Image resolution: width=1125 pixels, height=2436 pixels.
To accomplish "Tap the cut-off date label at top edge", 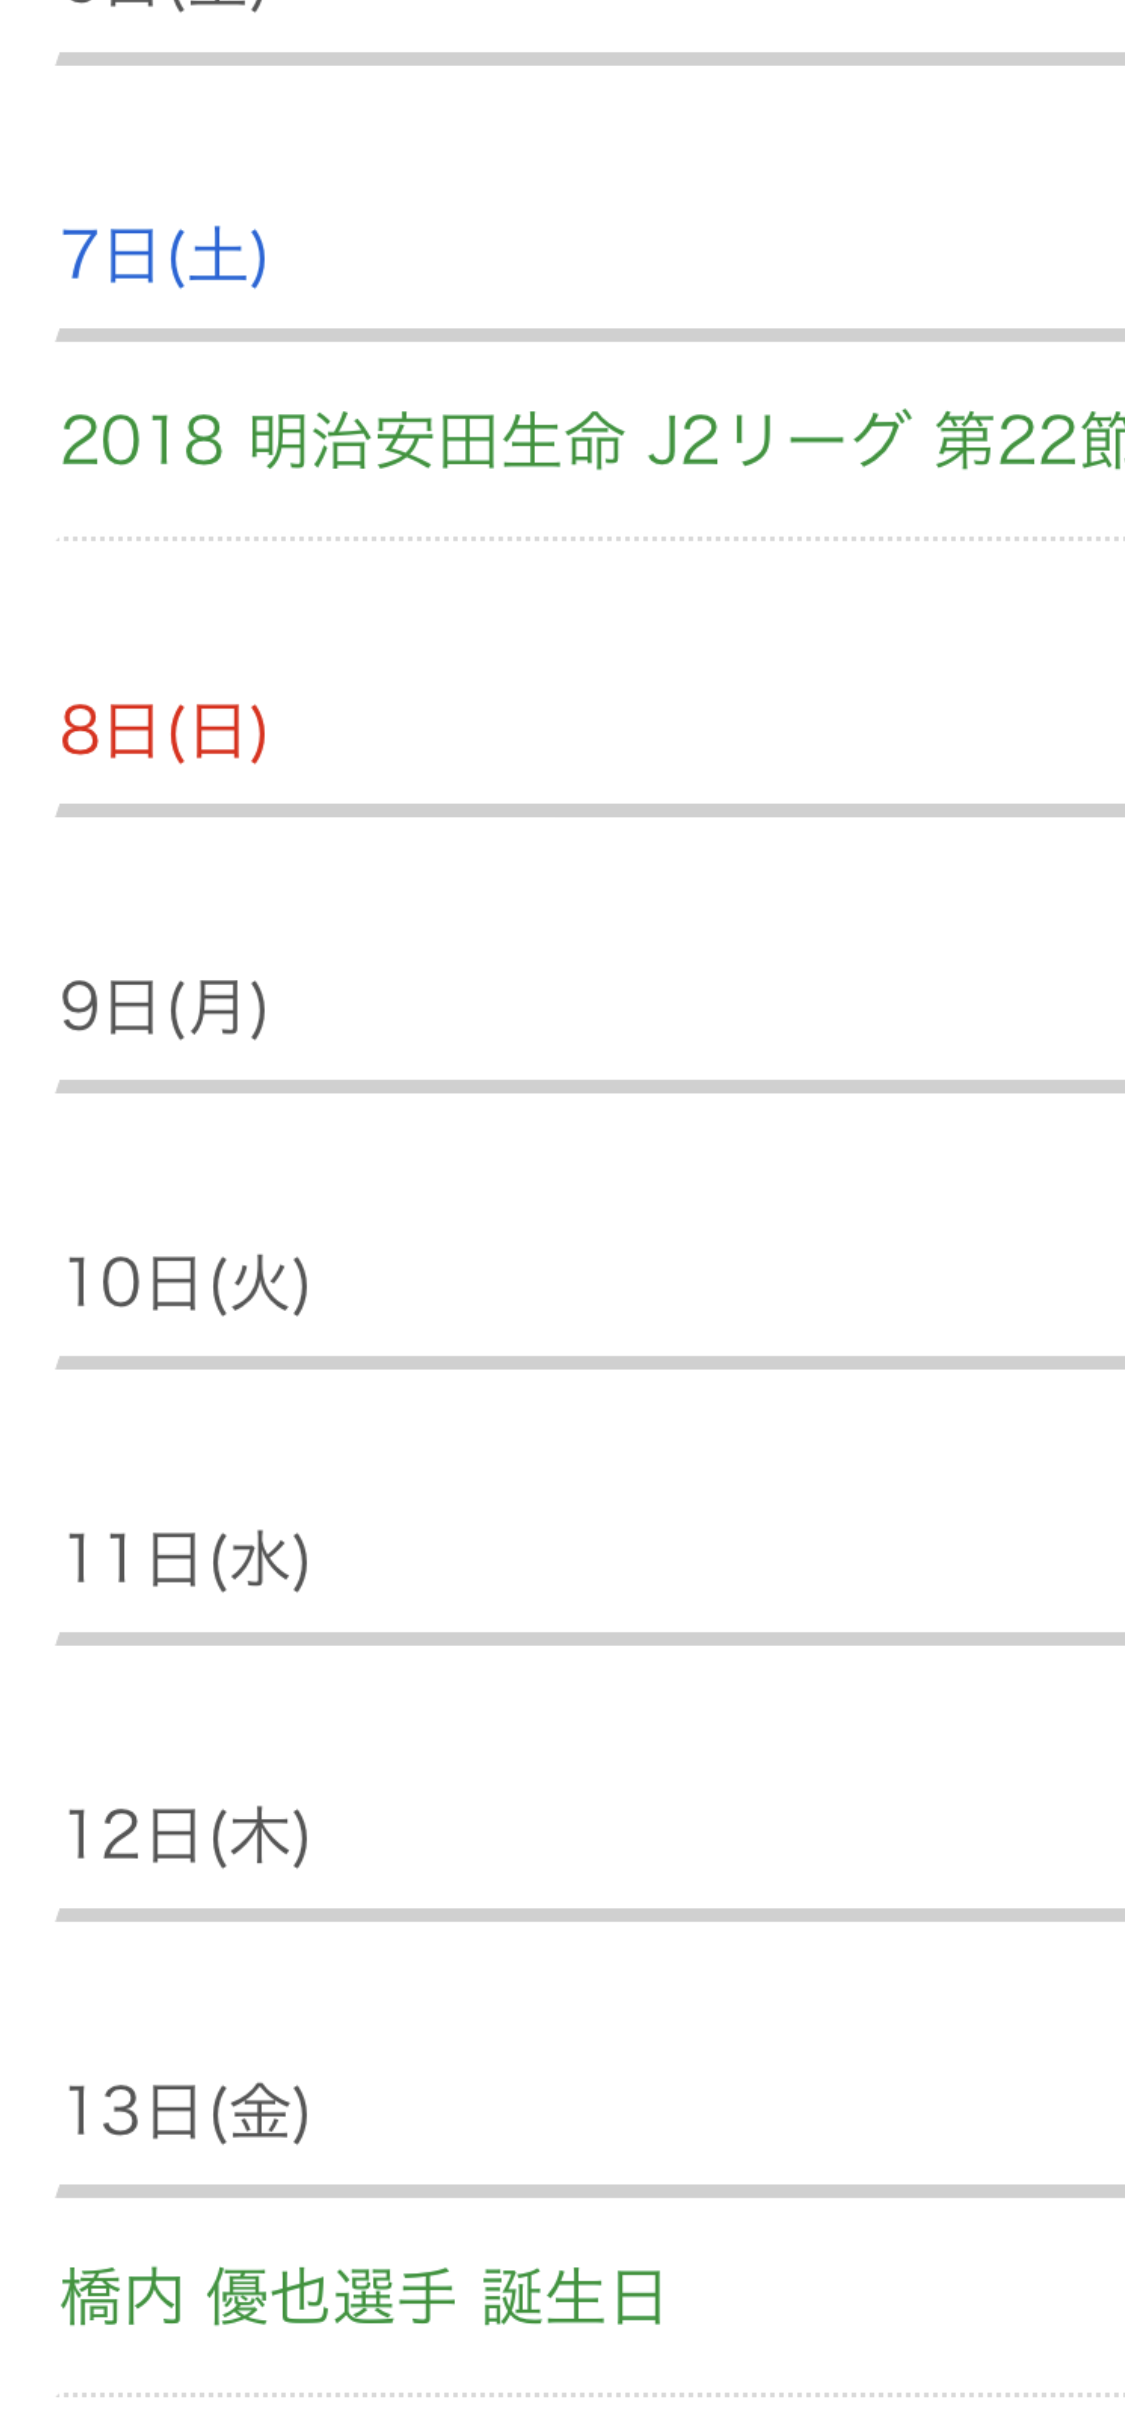I will tap(164, 4).
